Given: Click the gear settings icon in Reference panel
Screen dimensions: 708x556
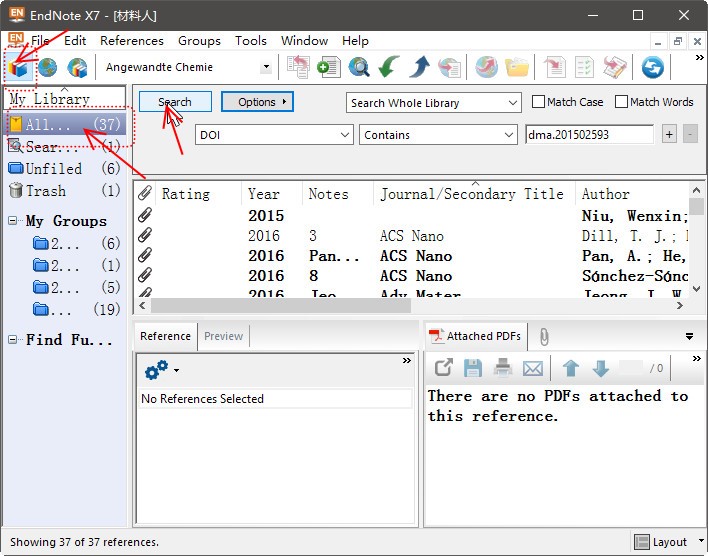Looking at the screenshot, I should [x=157, y=369].
